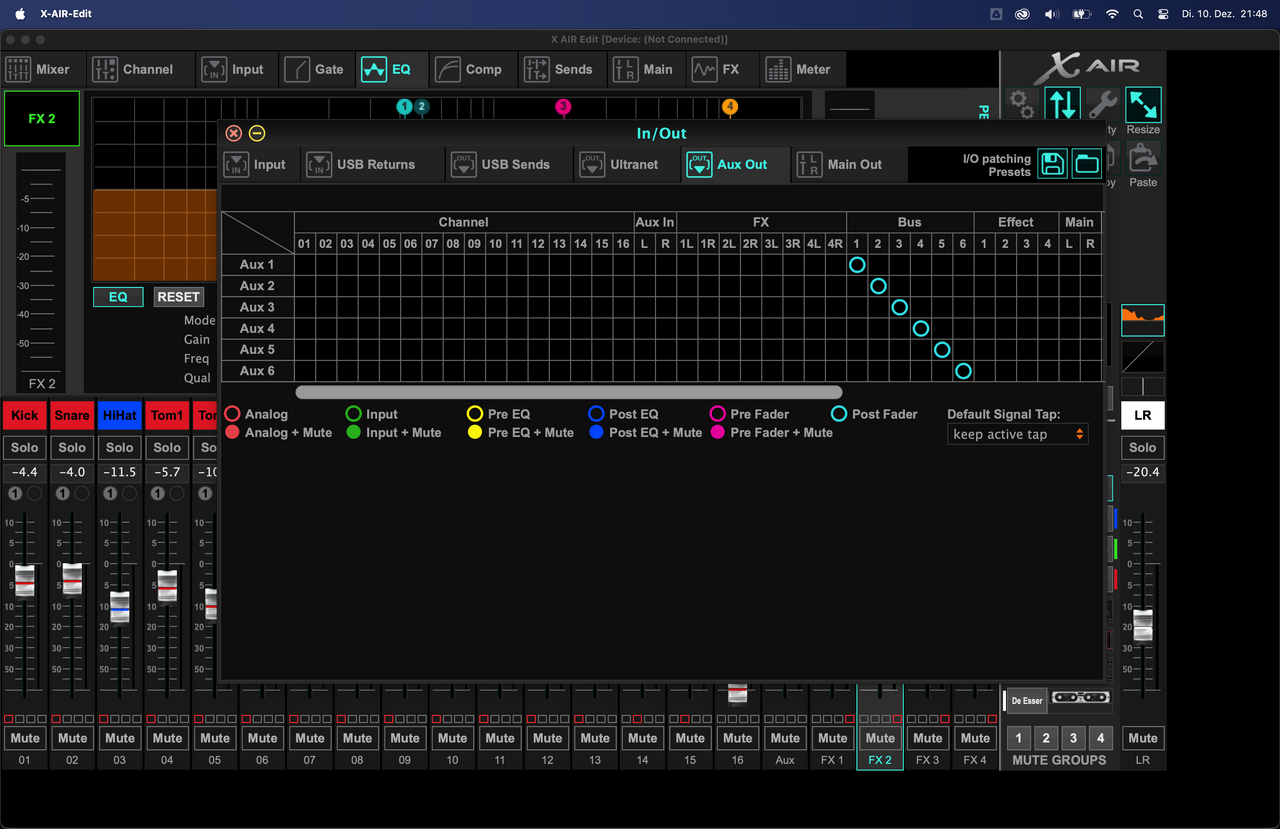The image size is (1280, 829).
Task: Load I/O patching preset folder icon
Action: click(1087, 164)
